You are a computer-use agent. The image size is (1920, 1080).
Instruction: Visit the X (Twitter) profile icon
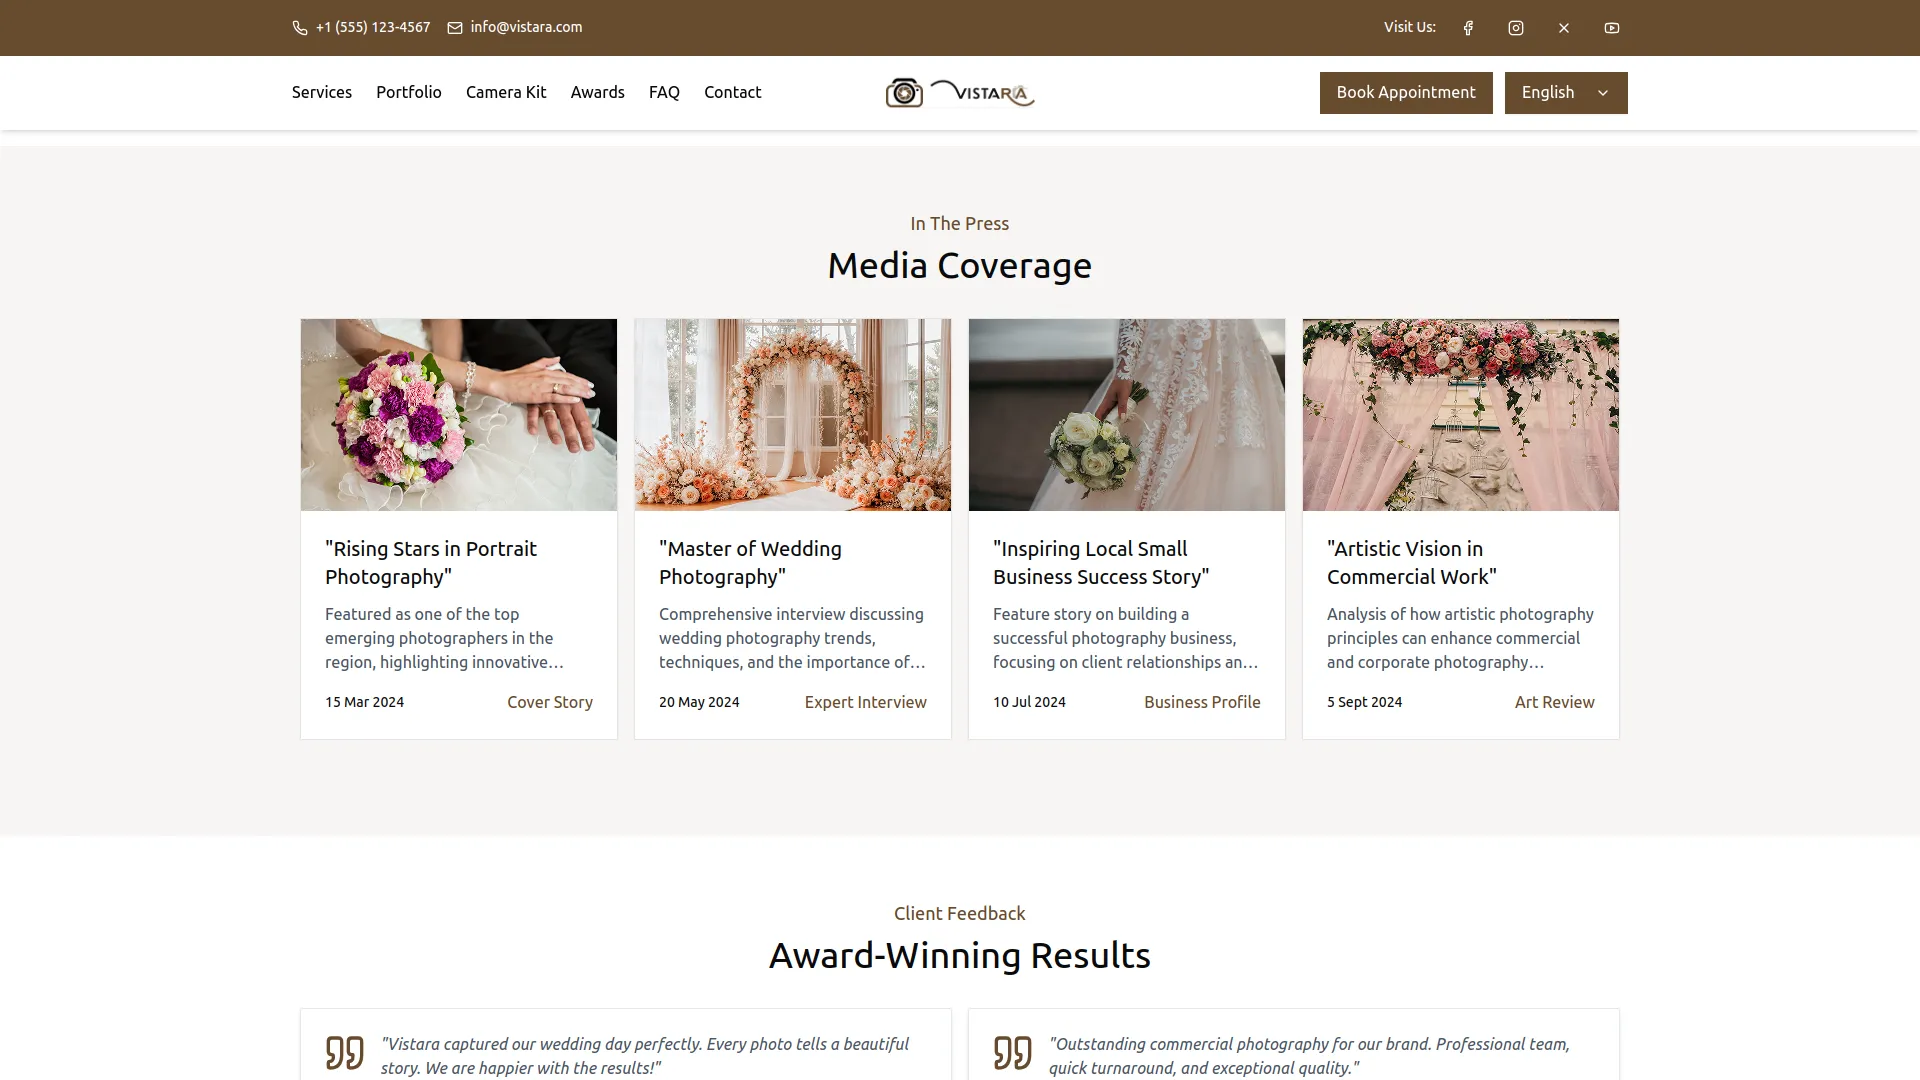pos(1563,27)
